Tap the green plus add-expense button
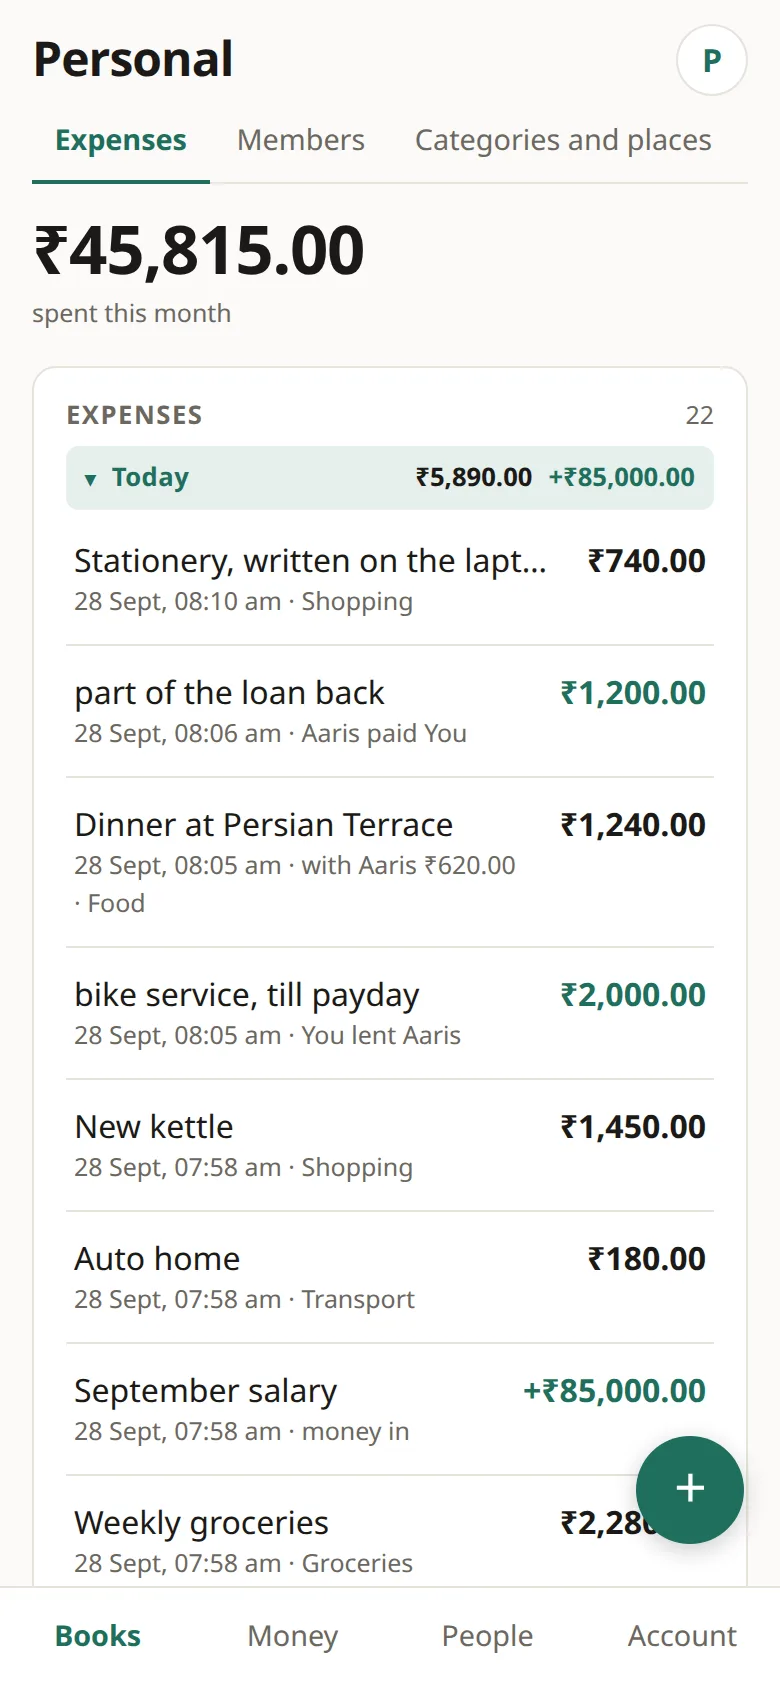780x1688 pixels. click(690, 1489)
